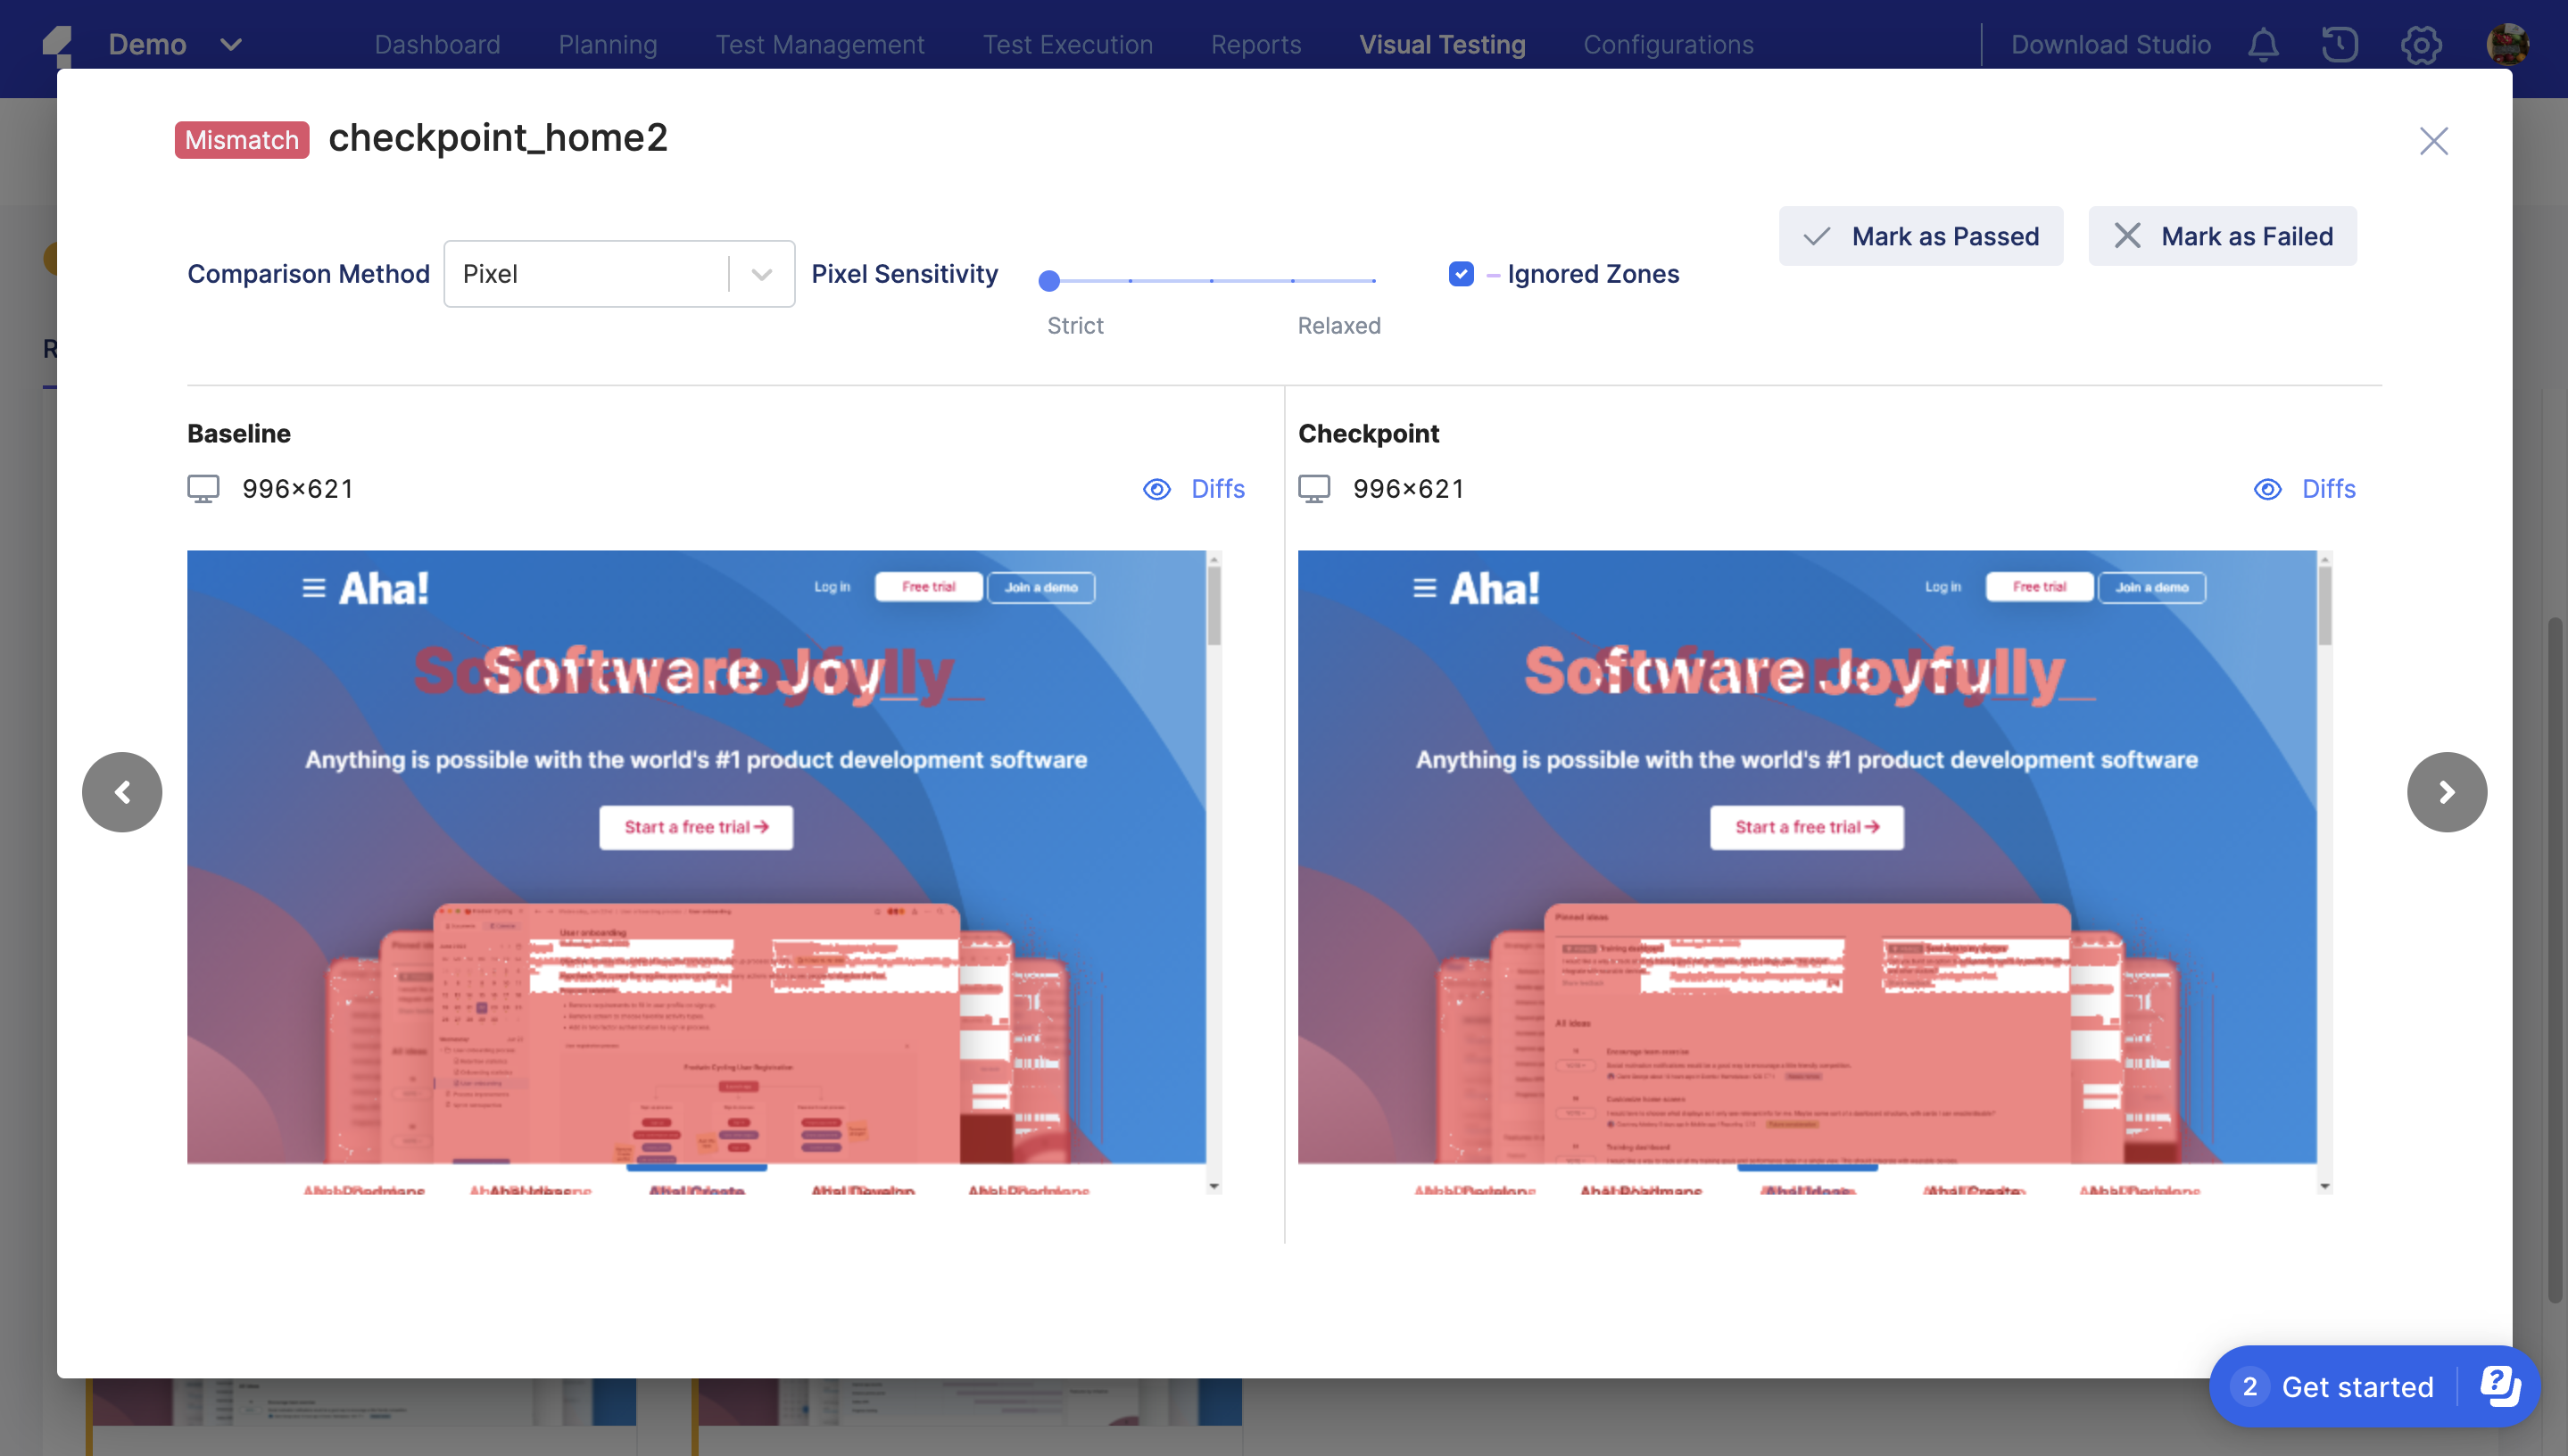The width and height of the screenshot is (2568, 1456).
Task: Expand the Demo project dropdown
Action: (231, 45)
